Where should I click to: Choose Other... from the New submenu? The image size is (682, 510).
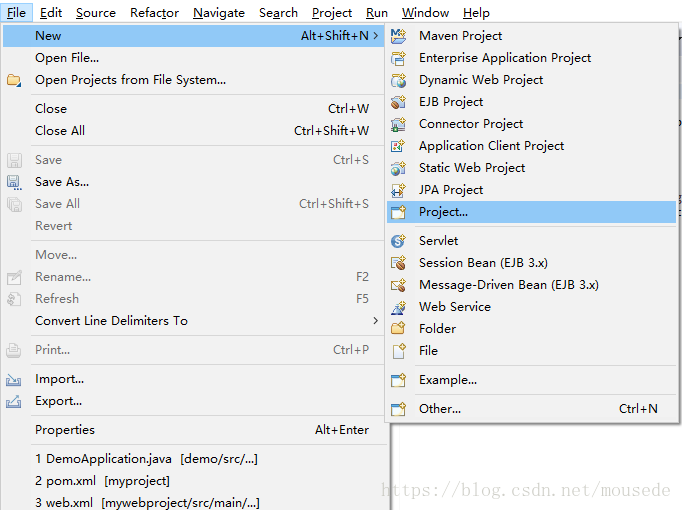click(x=440, y=408)
